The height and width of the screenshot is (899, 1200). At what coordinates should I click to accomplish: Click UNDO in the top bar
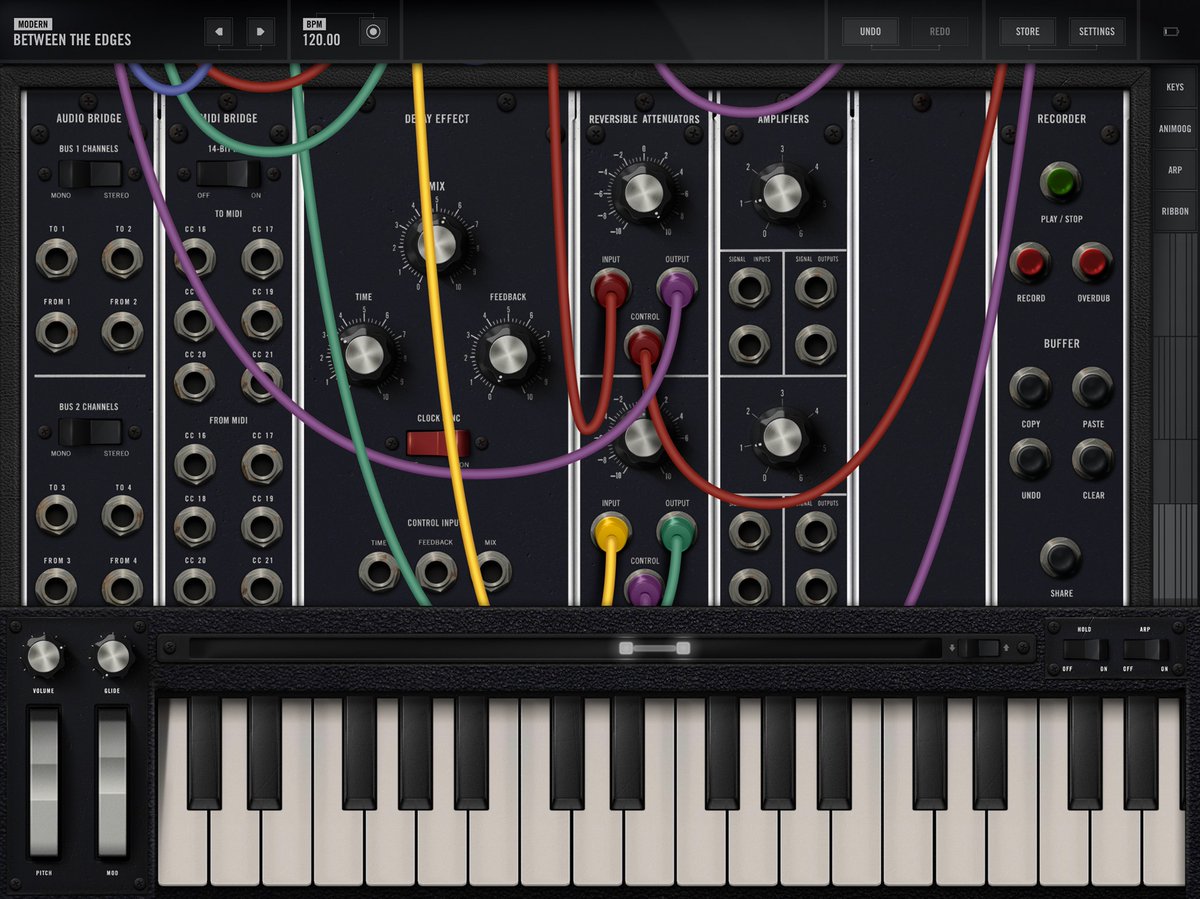(x=869, y=30)
